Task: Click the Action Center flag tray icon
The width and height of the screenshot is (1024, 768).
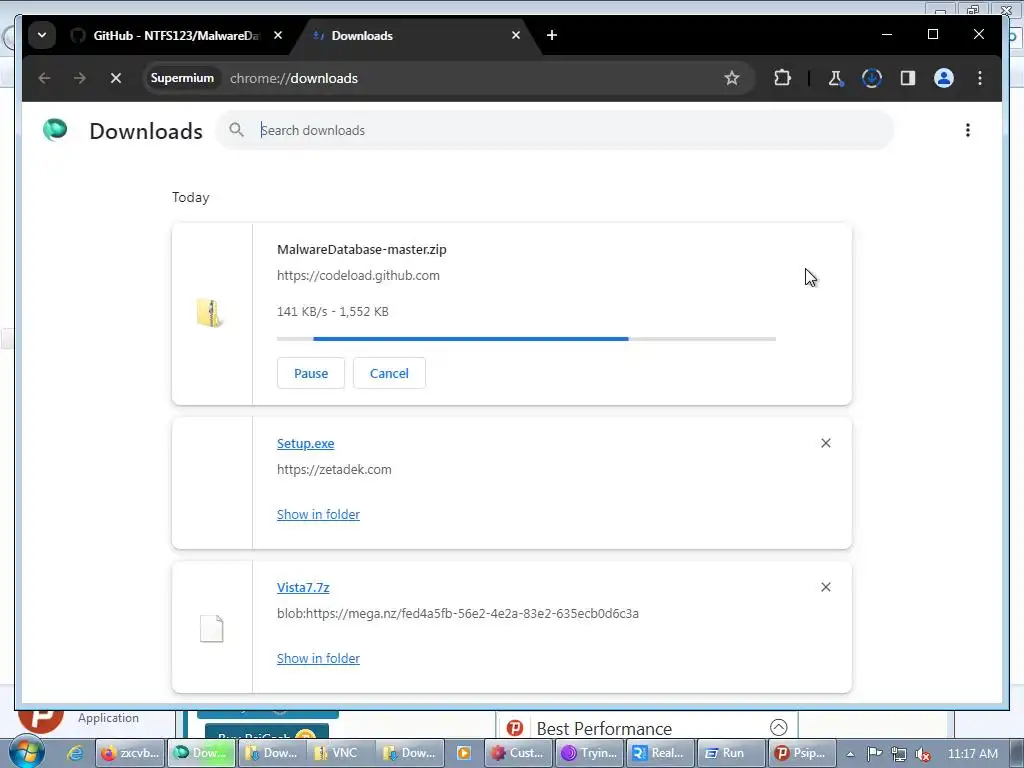Action: click(874, 754)
